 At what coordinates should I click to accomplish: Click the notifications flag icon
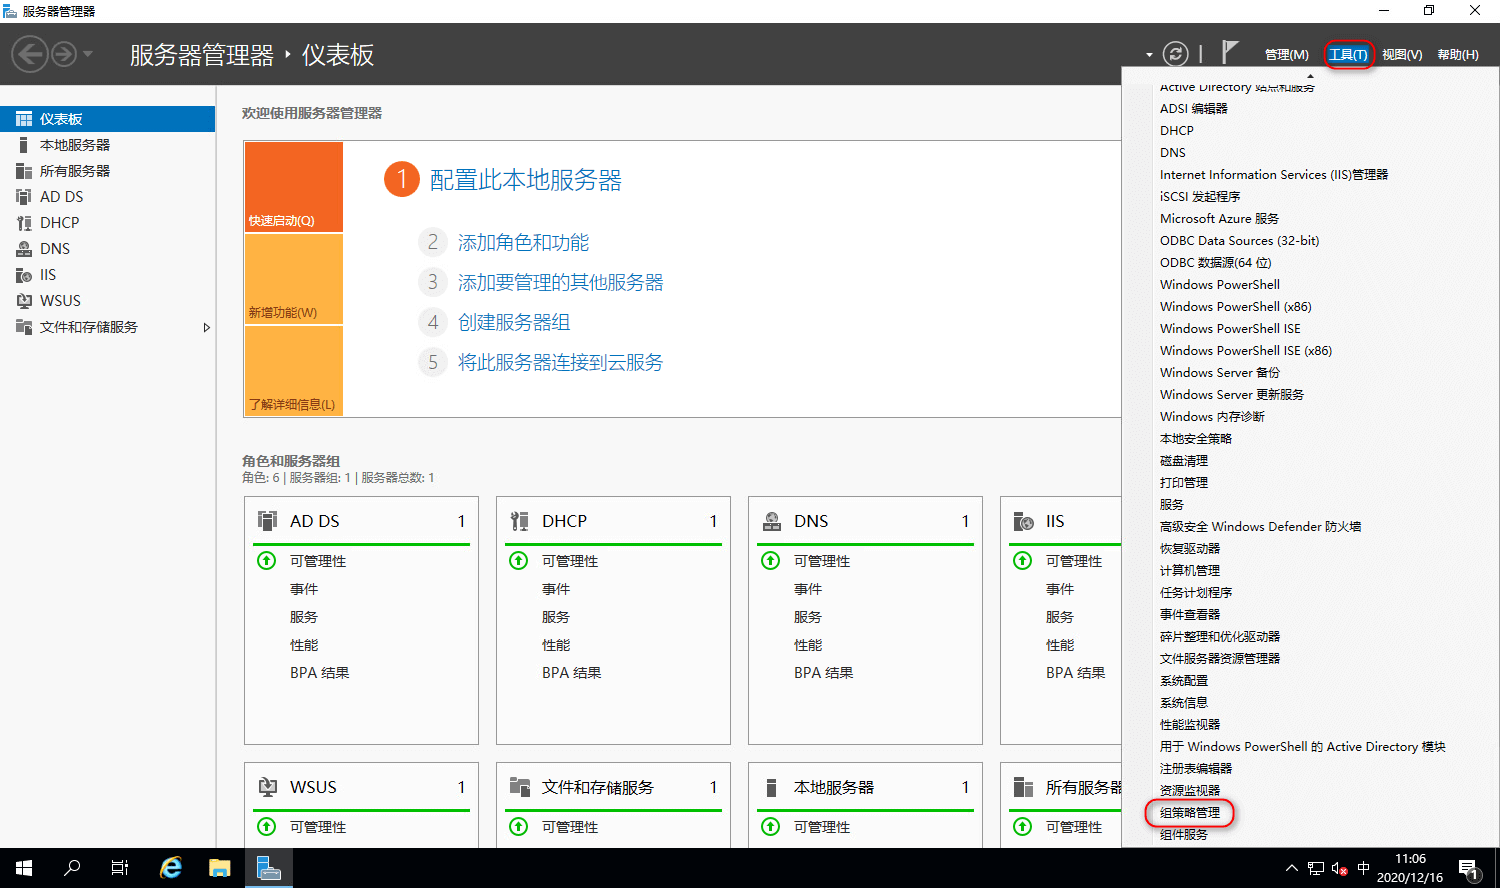(x=1230, y=52)
